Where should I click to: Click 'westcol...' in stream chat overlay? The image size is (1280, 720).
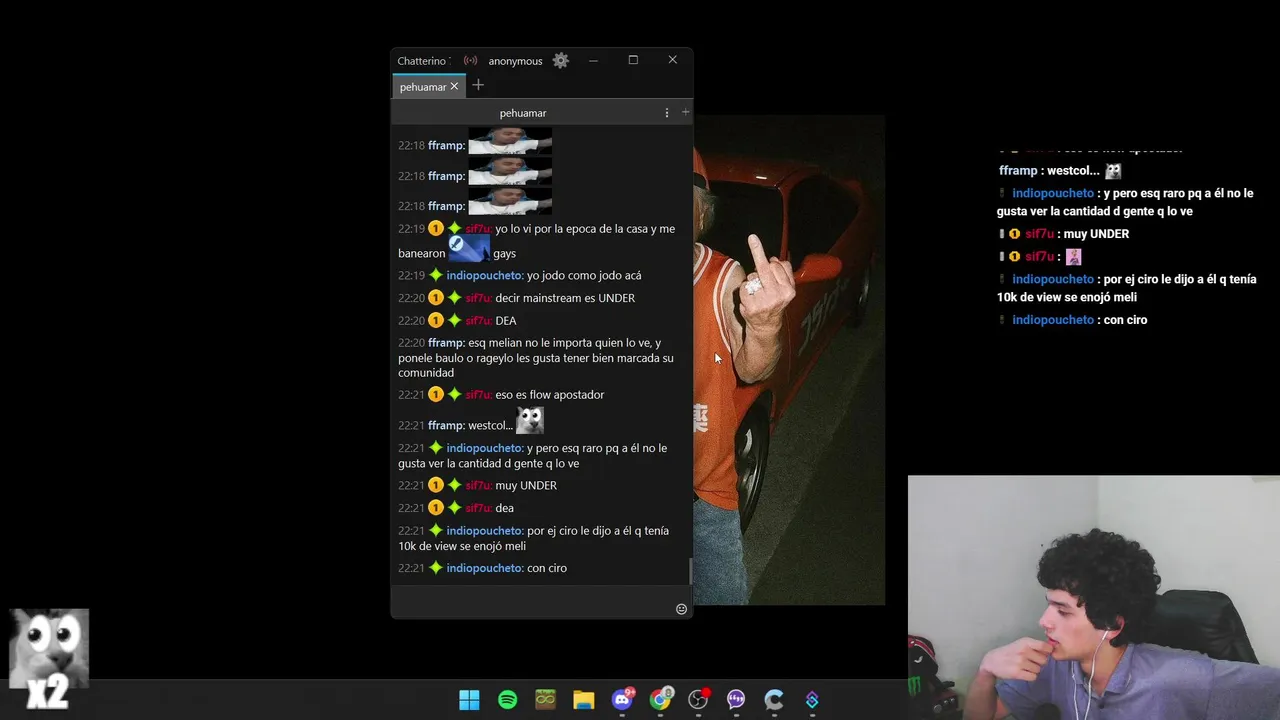1073,171
